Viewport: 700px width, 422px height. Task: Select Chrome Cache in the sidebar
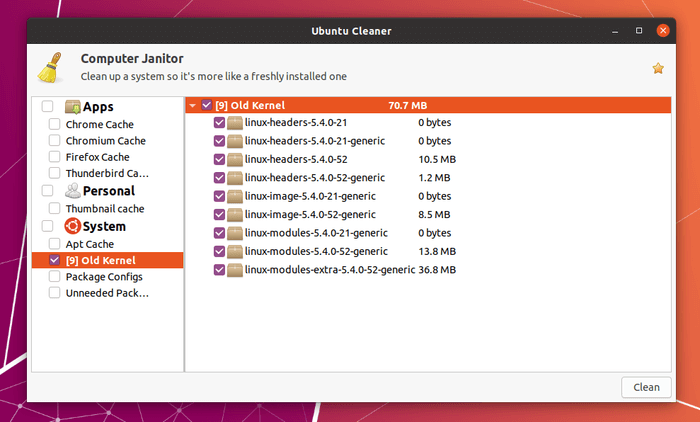pos(100,124)
